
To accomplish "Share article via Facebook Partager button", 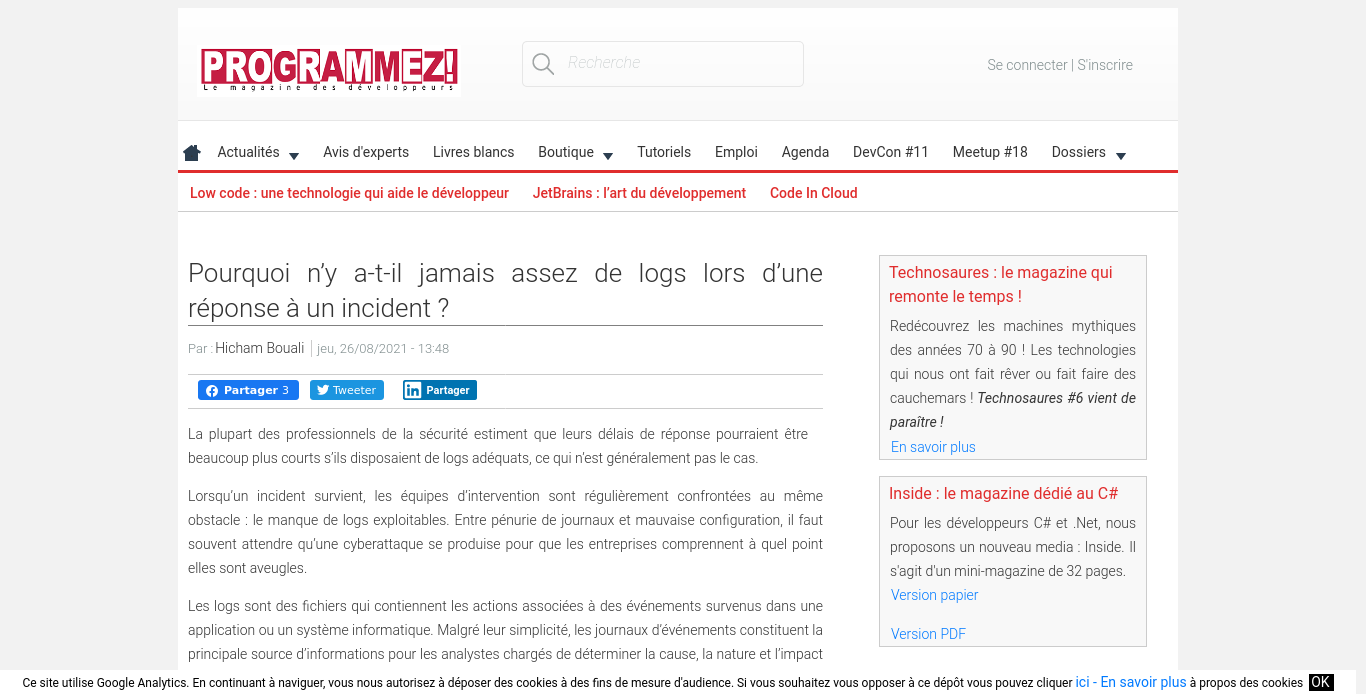I will point(248,390).
